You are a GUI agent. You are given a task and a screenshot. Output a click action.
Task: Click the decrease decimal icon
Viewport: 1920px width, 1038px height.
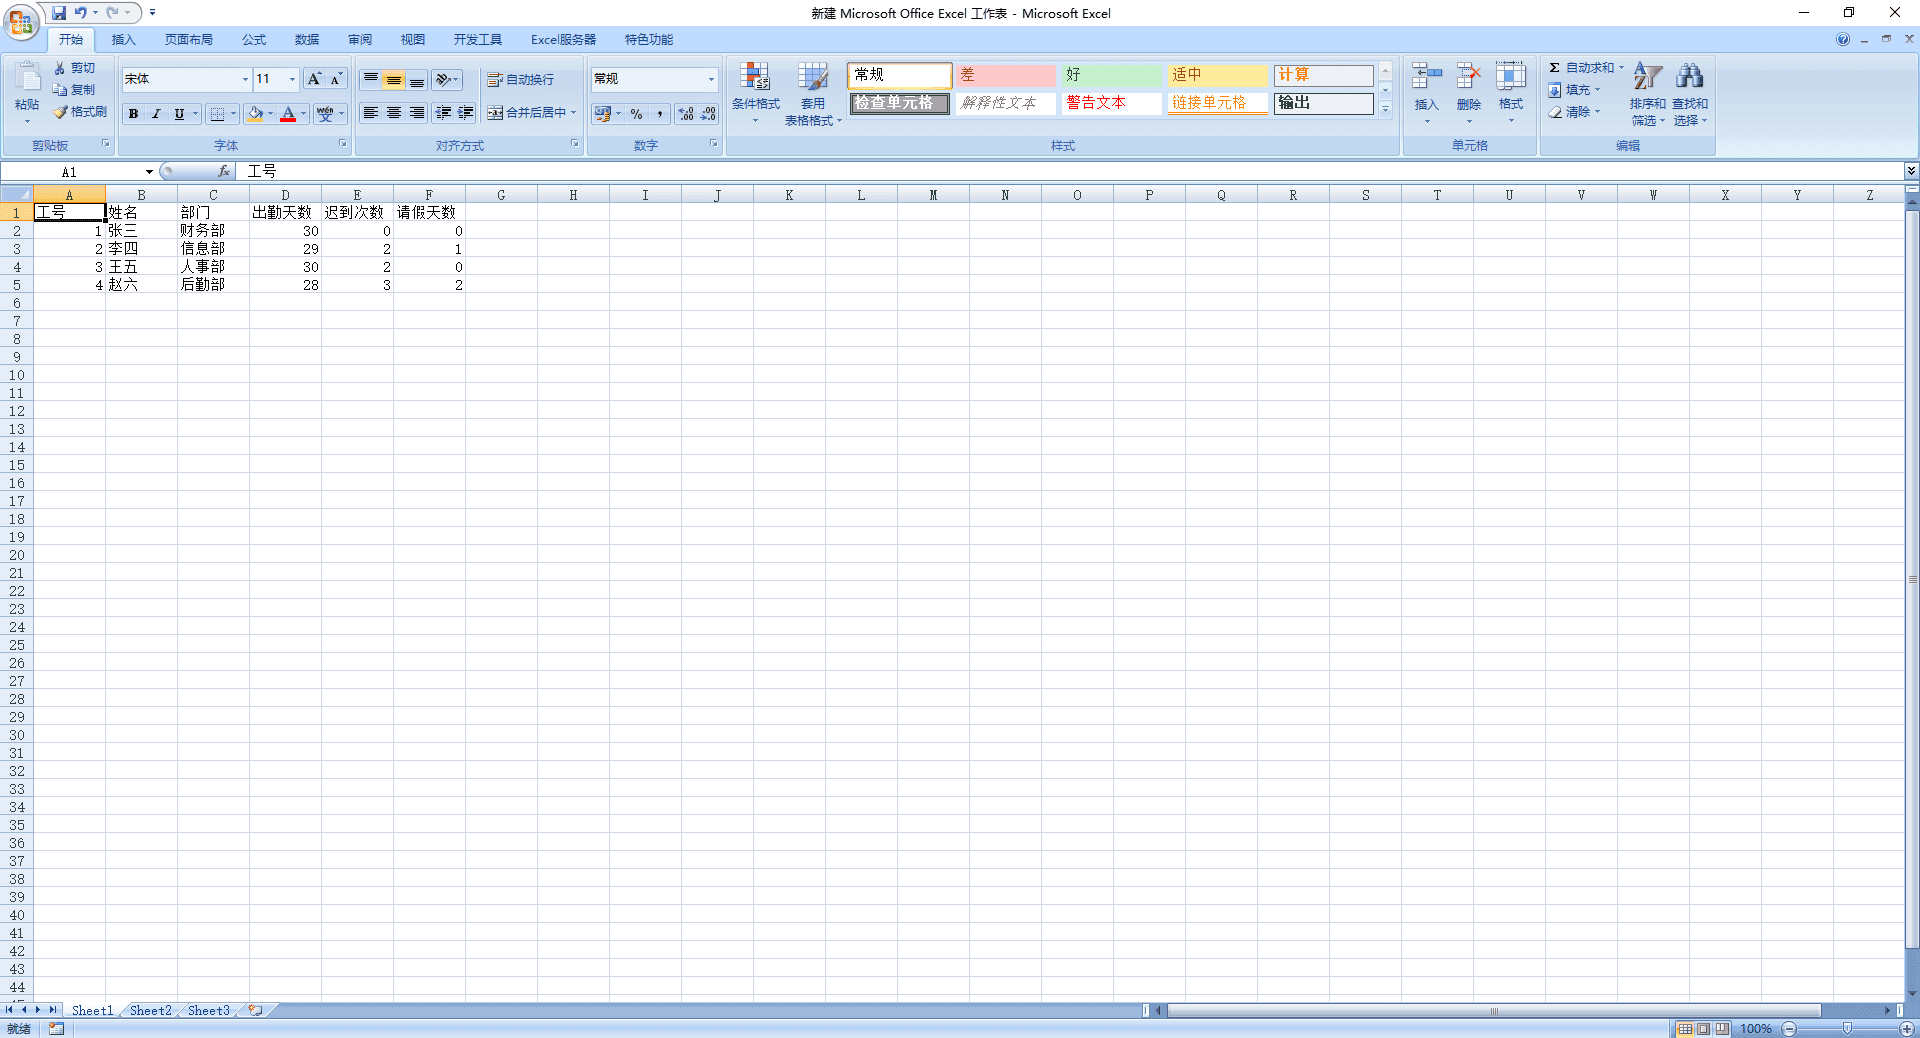point(708,114)
